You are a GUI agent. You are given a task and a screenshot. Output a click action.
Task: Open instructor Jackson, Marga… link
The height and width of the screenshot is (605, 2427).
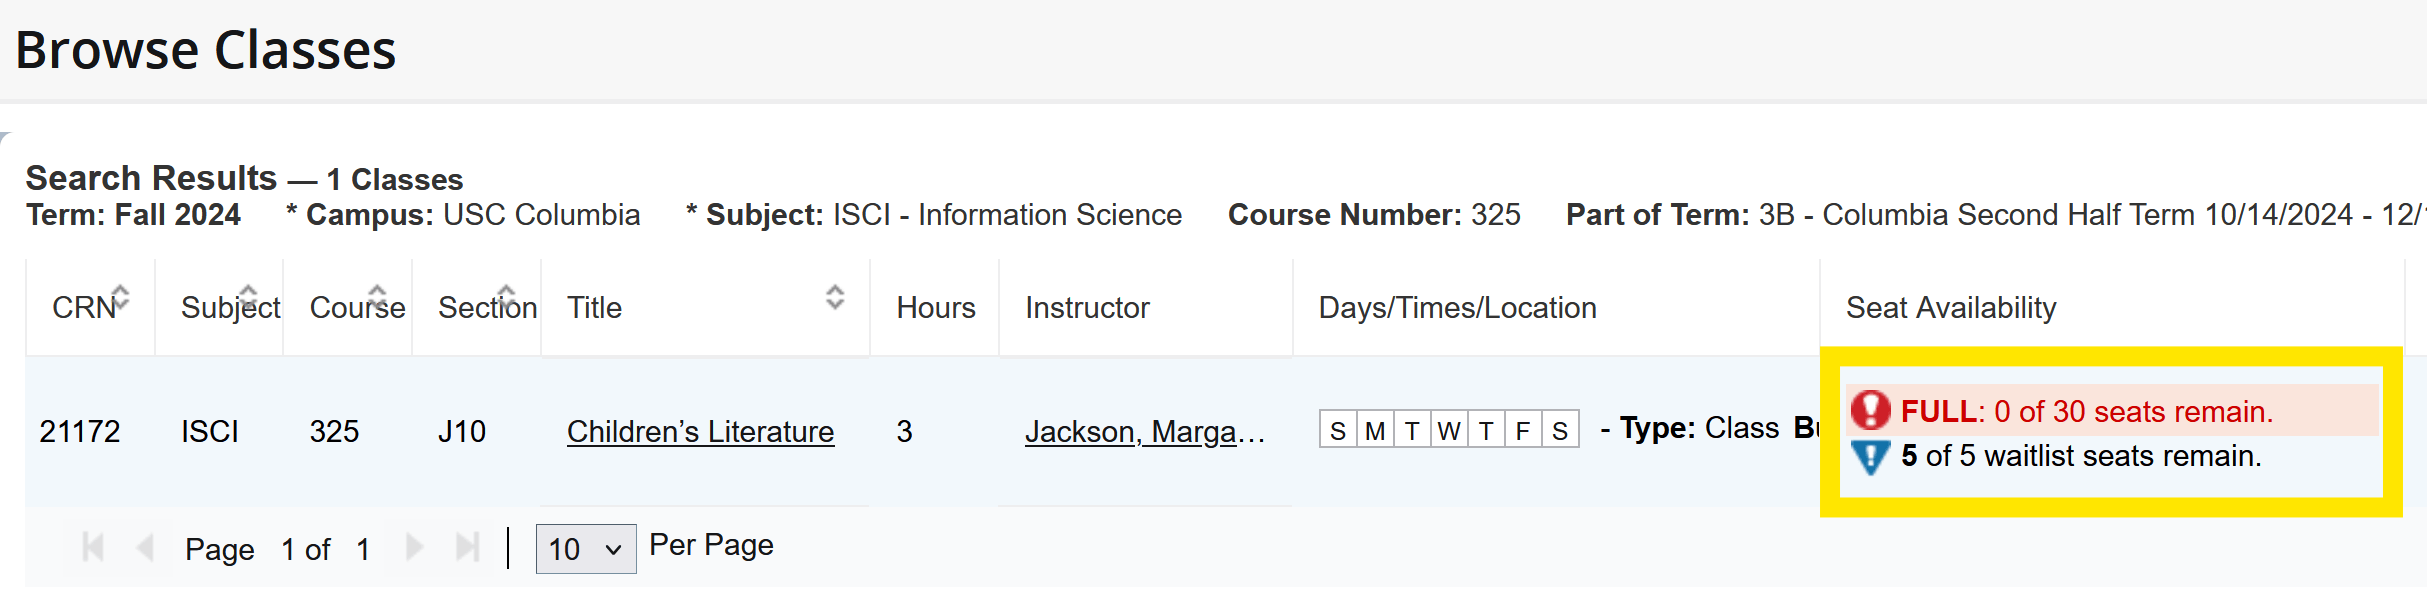pos(1144,431)
